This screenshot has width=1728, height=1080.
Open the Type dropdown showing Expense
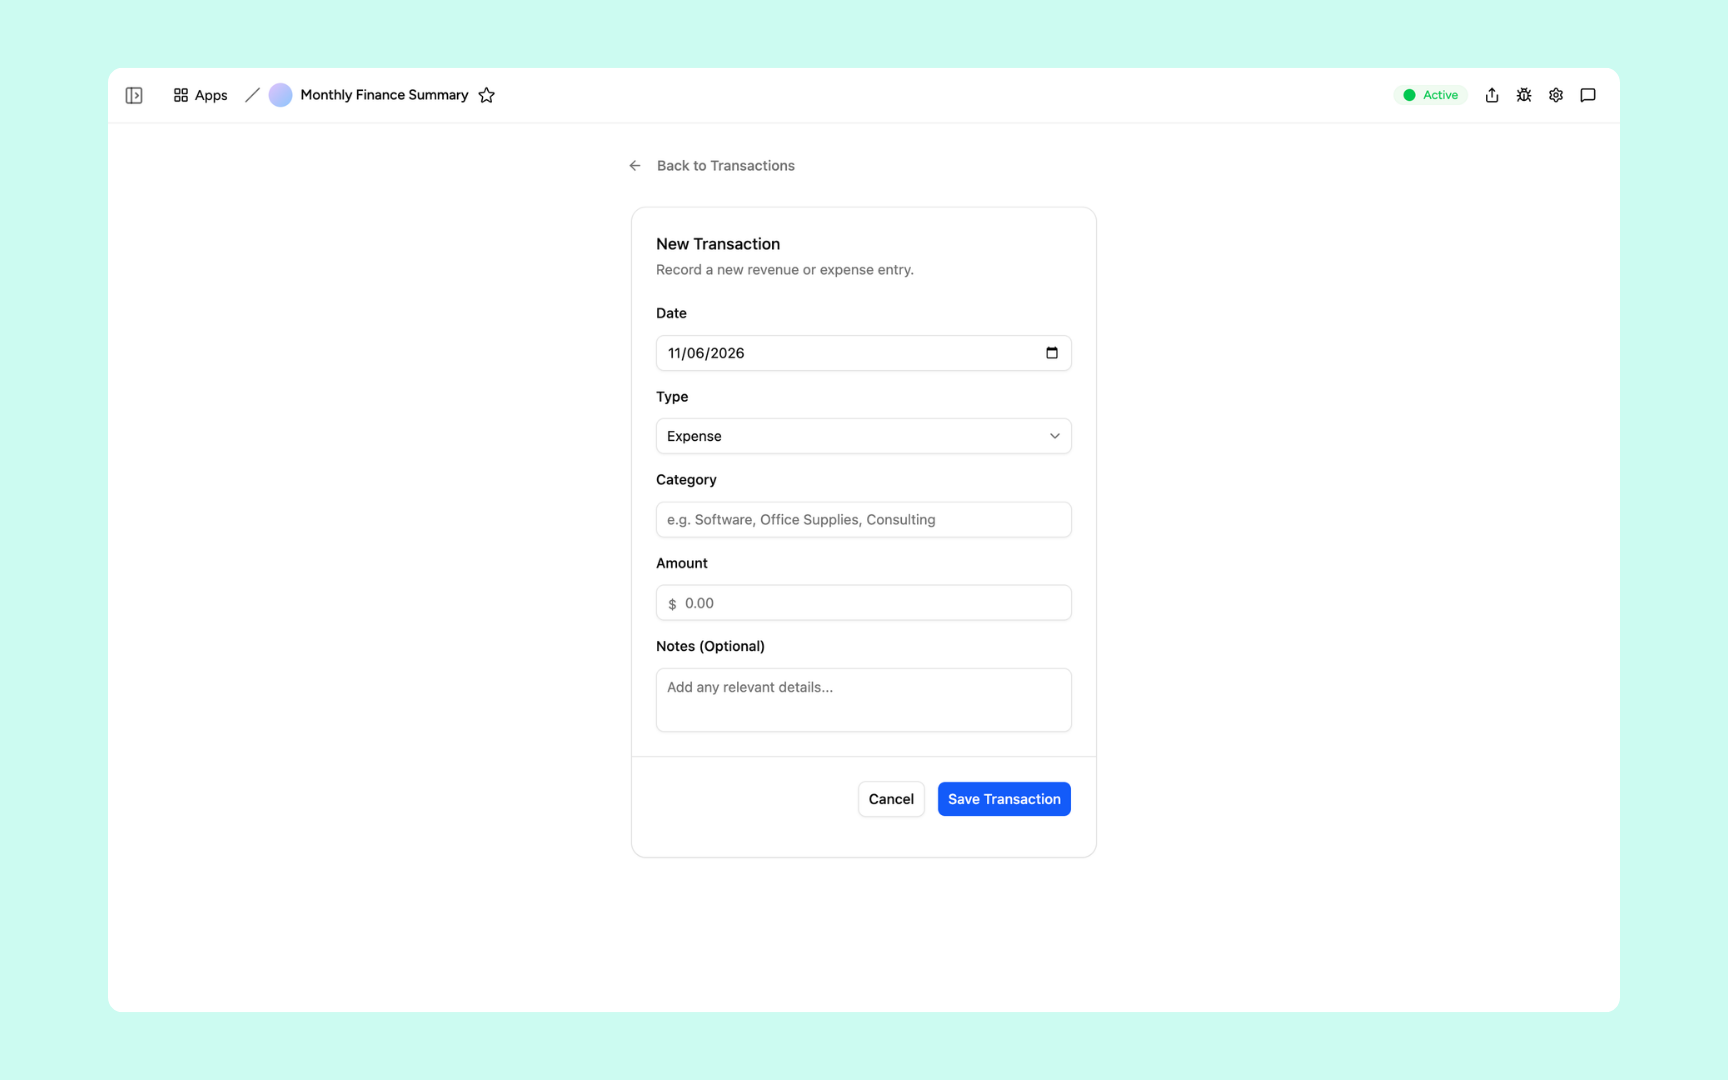tap(863, 436)
